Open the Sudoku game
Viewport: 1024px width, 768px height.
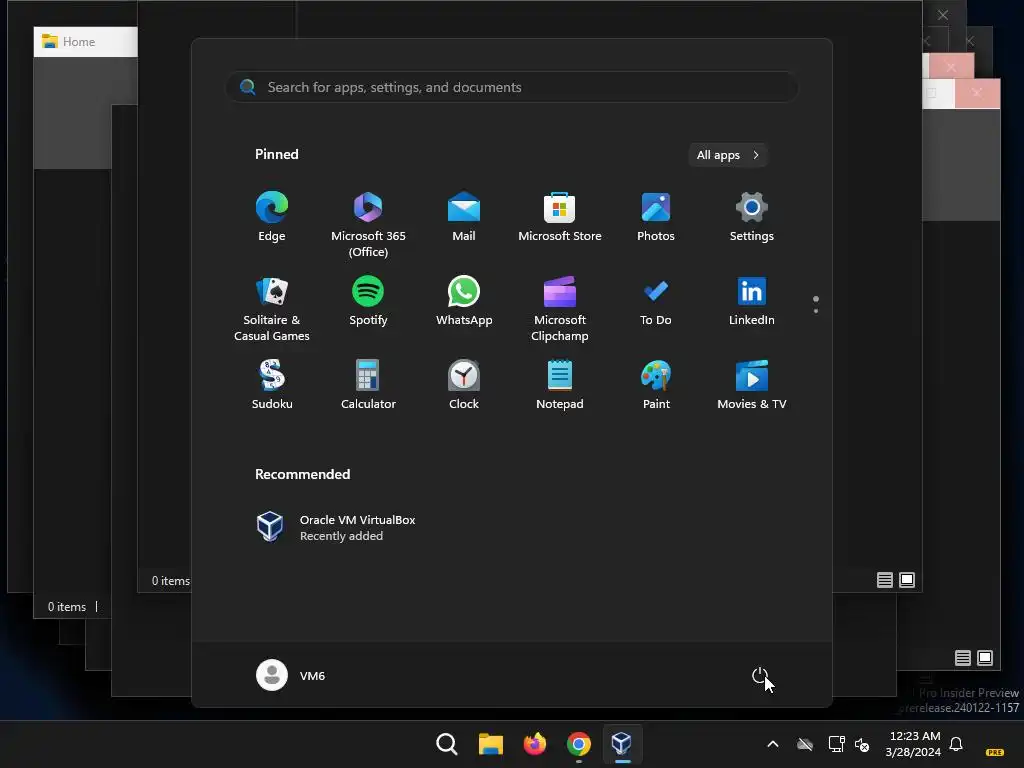[x=272, y=385]
